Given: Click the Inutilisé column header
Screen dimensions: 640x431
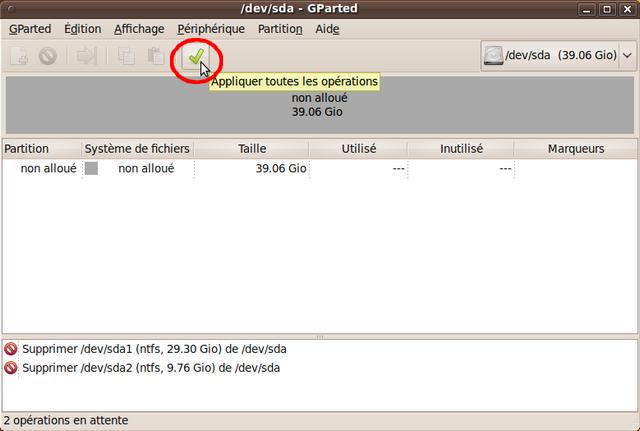Looking at the screenshot, I should coord(461,149).
